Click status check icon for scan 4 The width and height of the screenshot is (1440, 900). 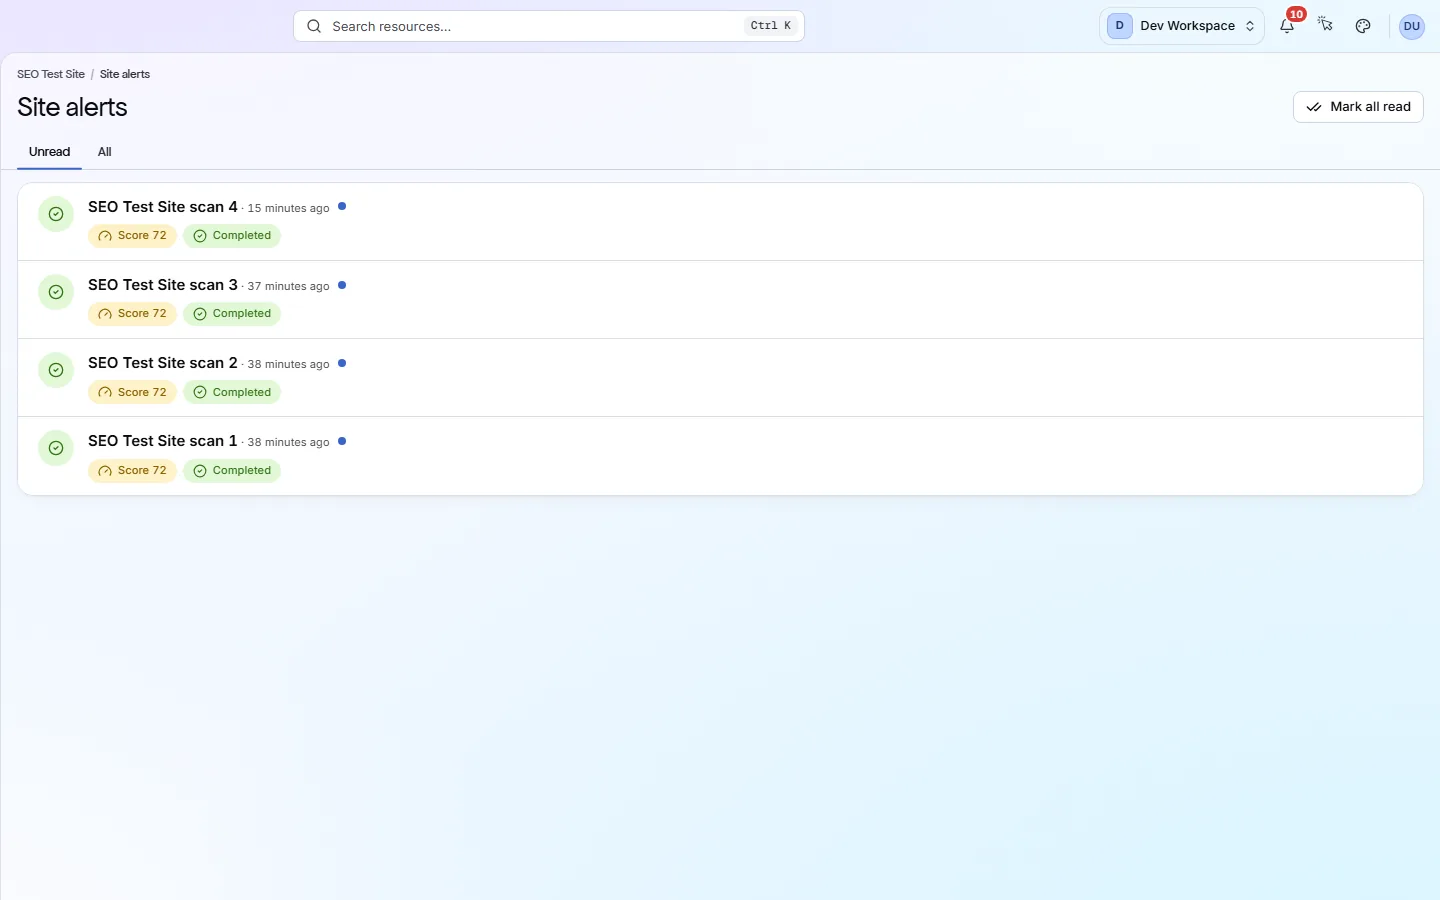pos(56,214)
